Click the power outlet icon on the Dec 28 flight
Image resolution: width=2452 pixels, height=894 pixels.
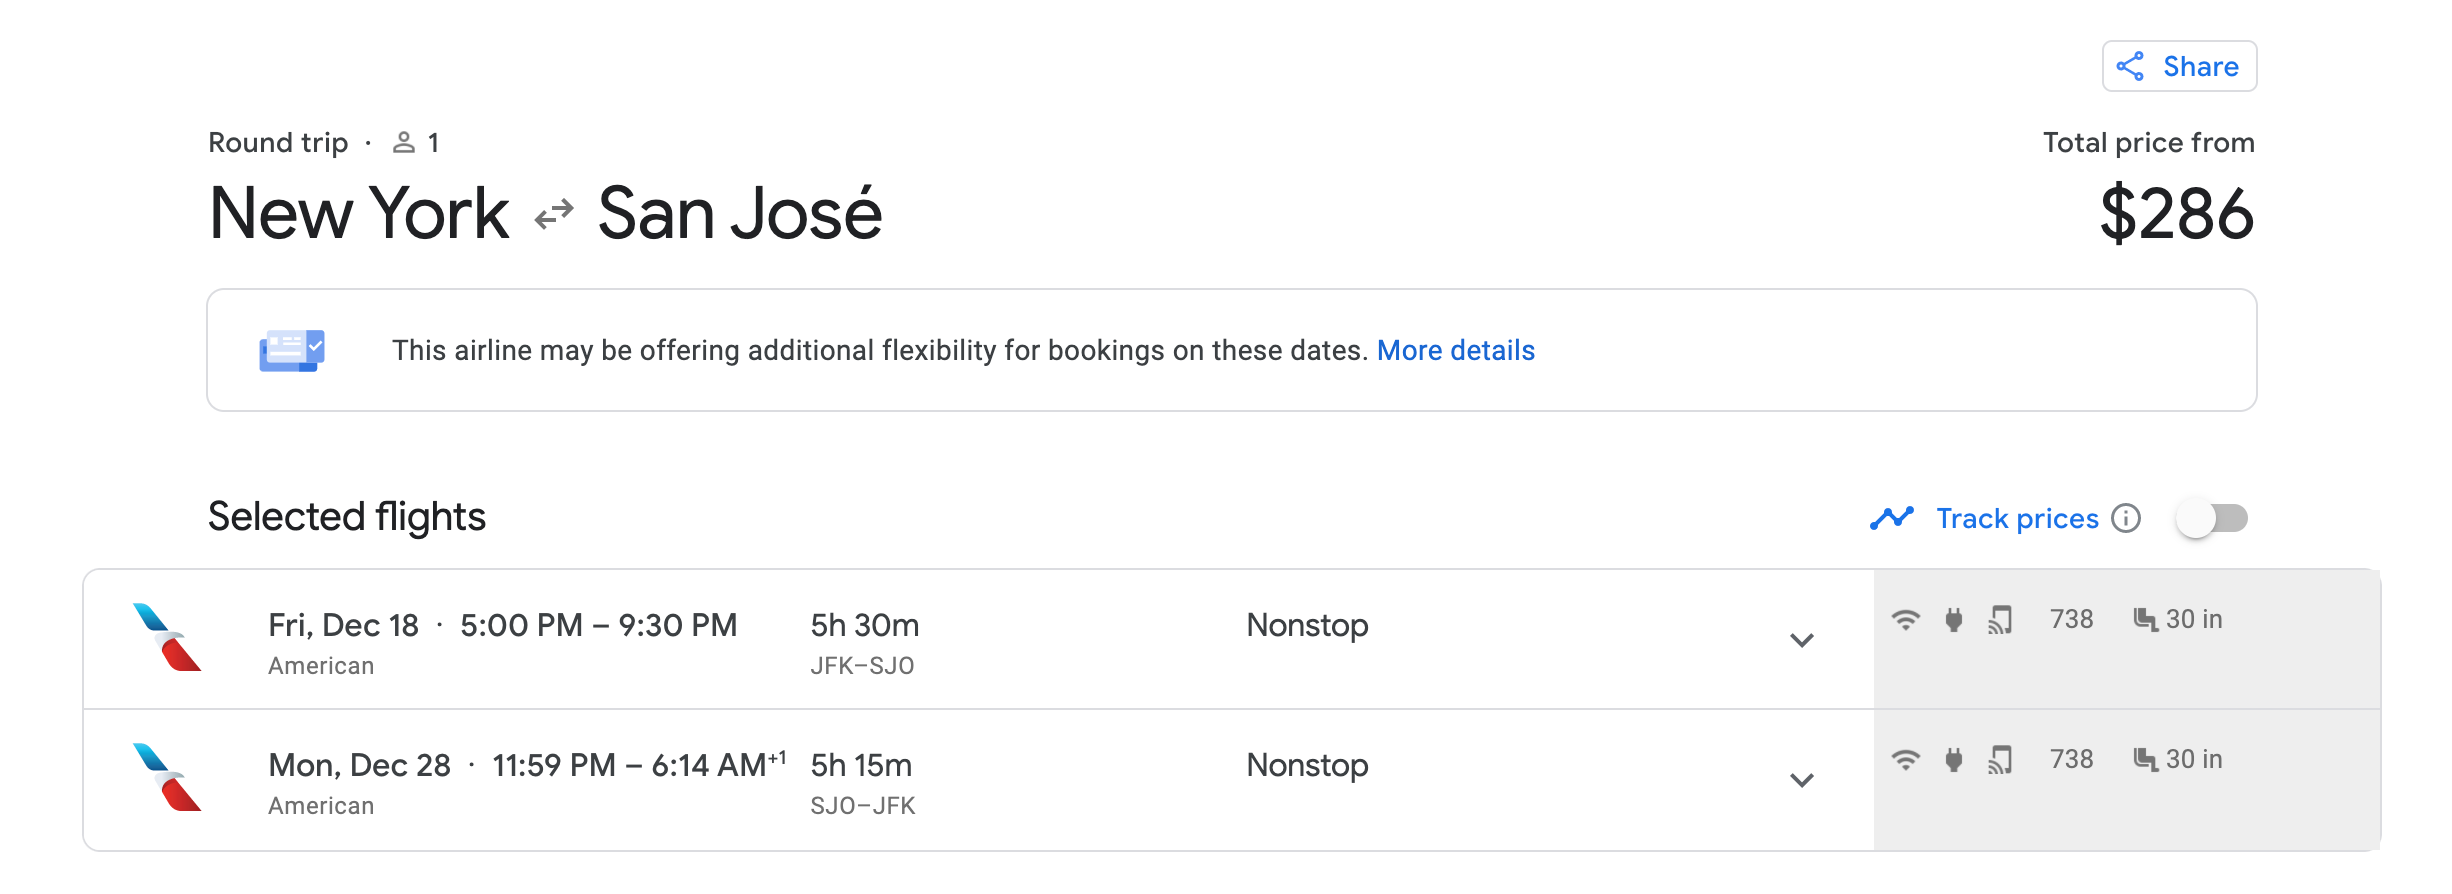pyautogui.click(x=1953, y=760)
